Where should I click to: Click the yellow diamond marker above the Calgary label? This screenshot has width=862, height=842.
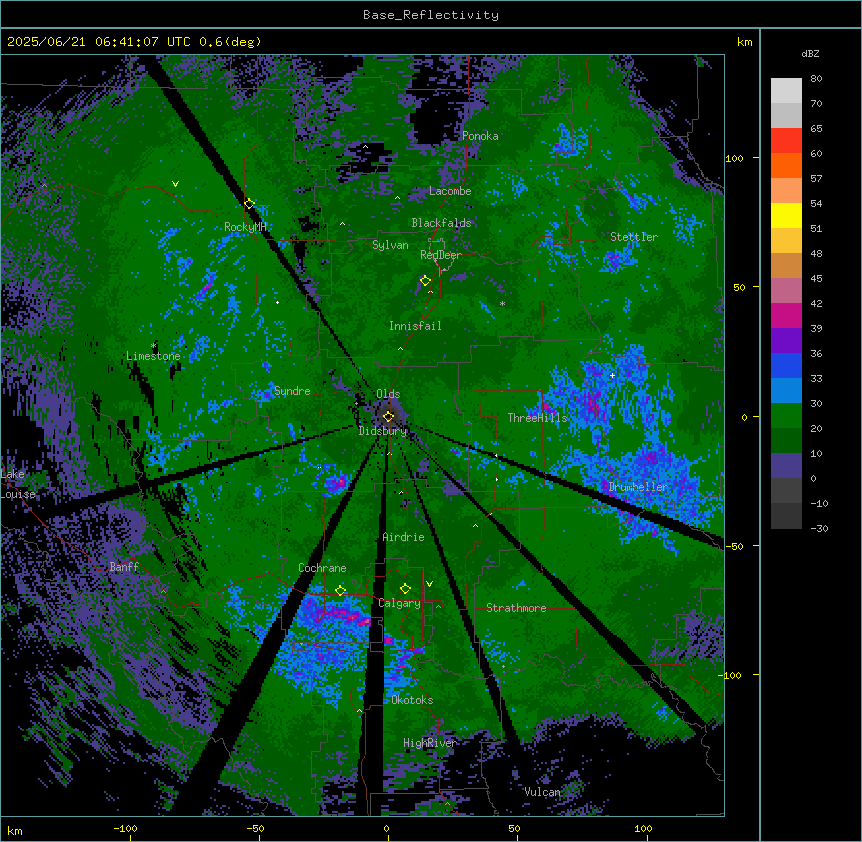pyautogui.click(x=405, y=589)
